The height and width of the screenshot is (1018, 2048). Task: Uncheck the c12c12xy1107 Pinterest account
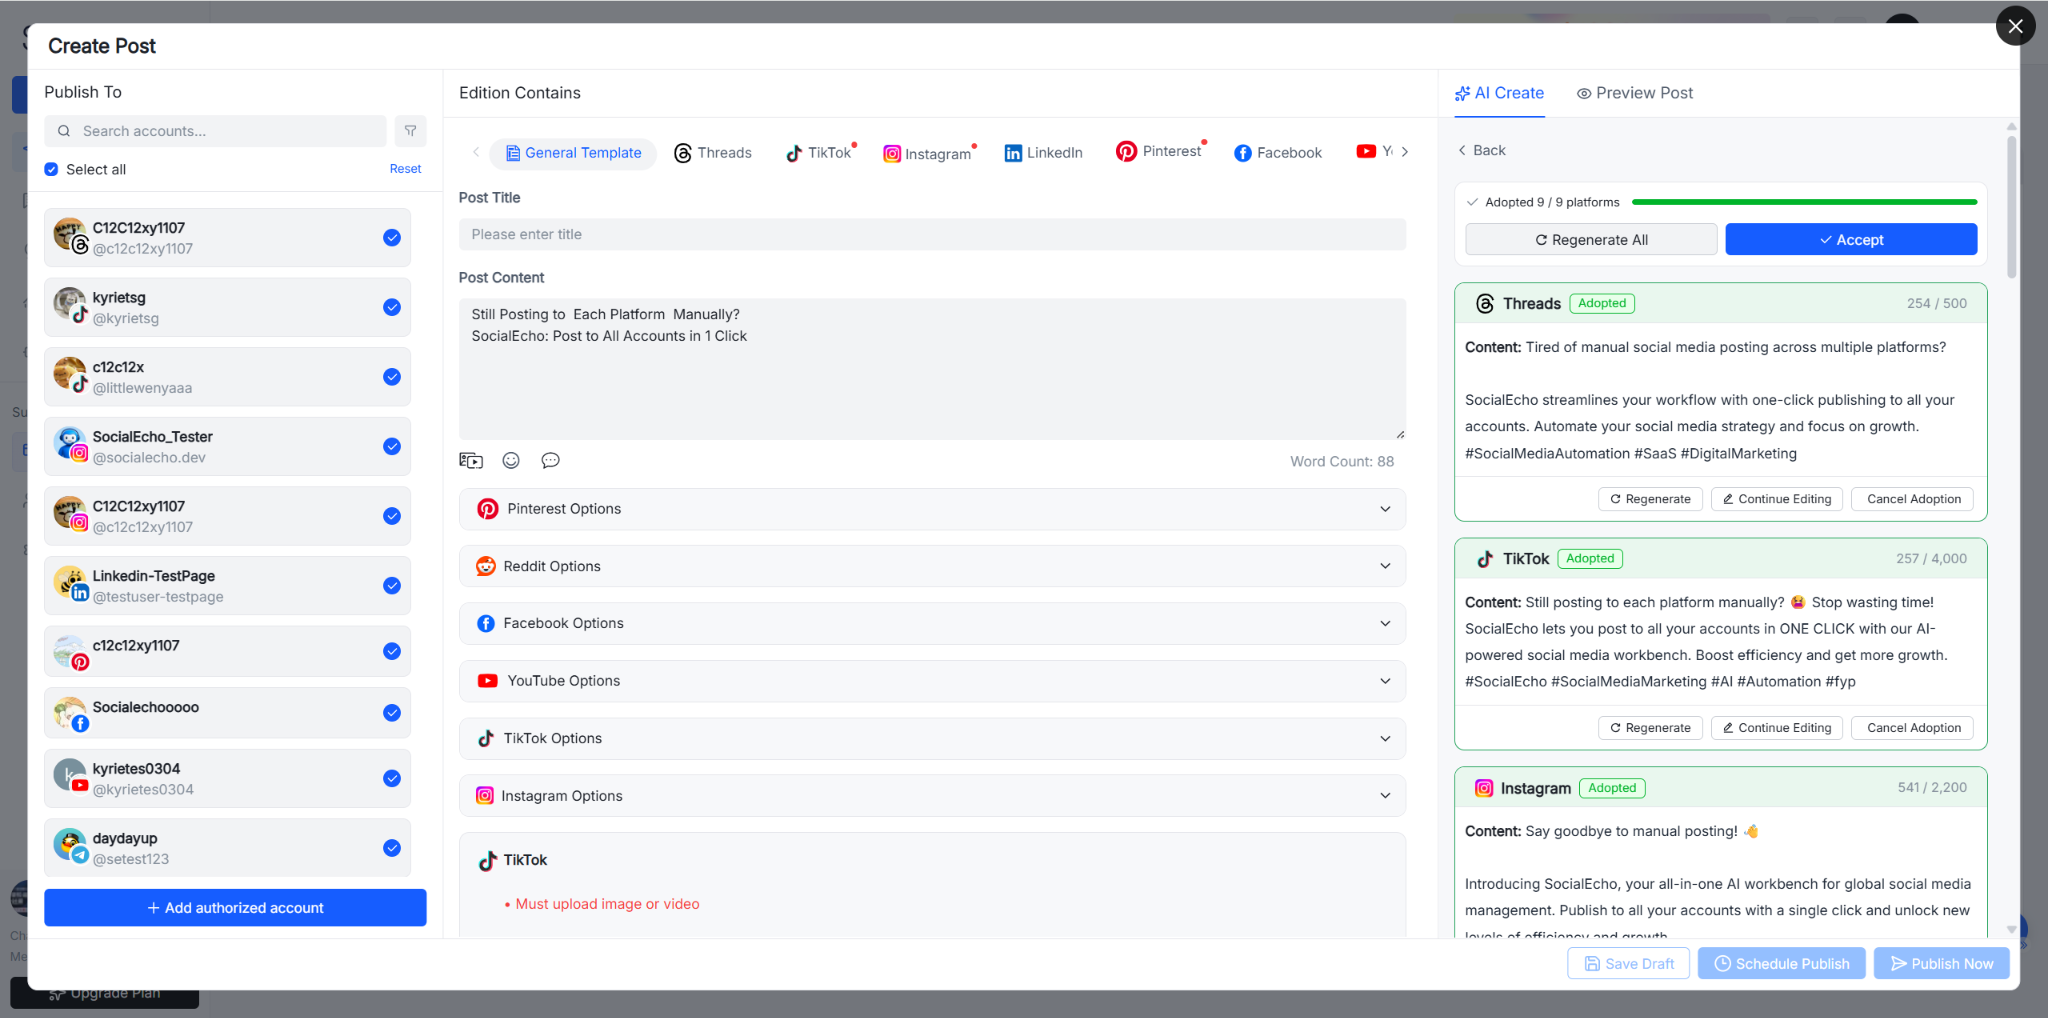pos(392,651)
